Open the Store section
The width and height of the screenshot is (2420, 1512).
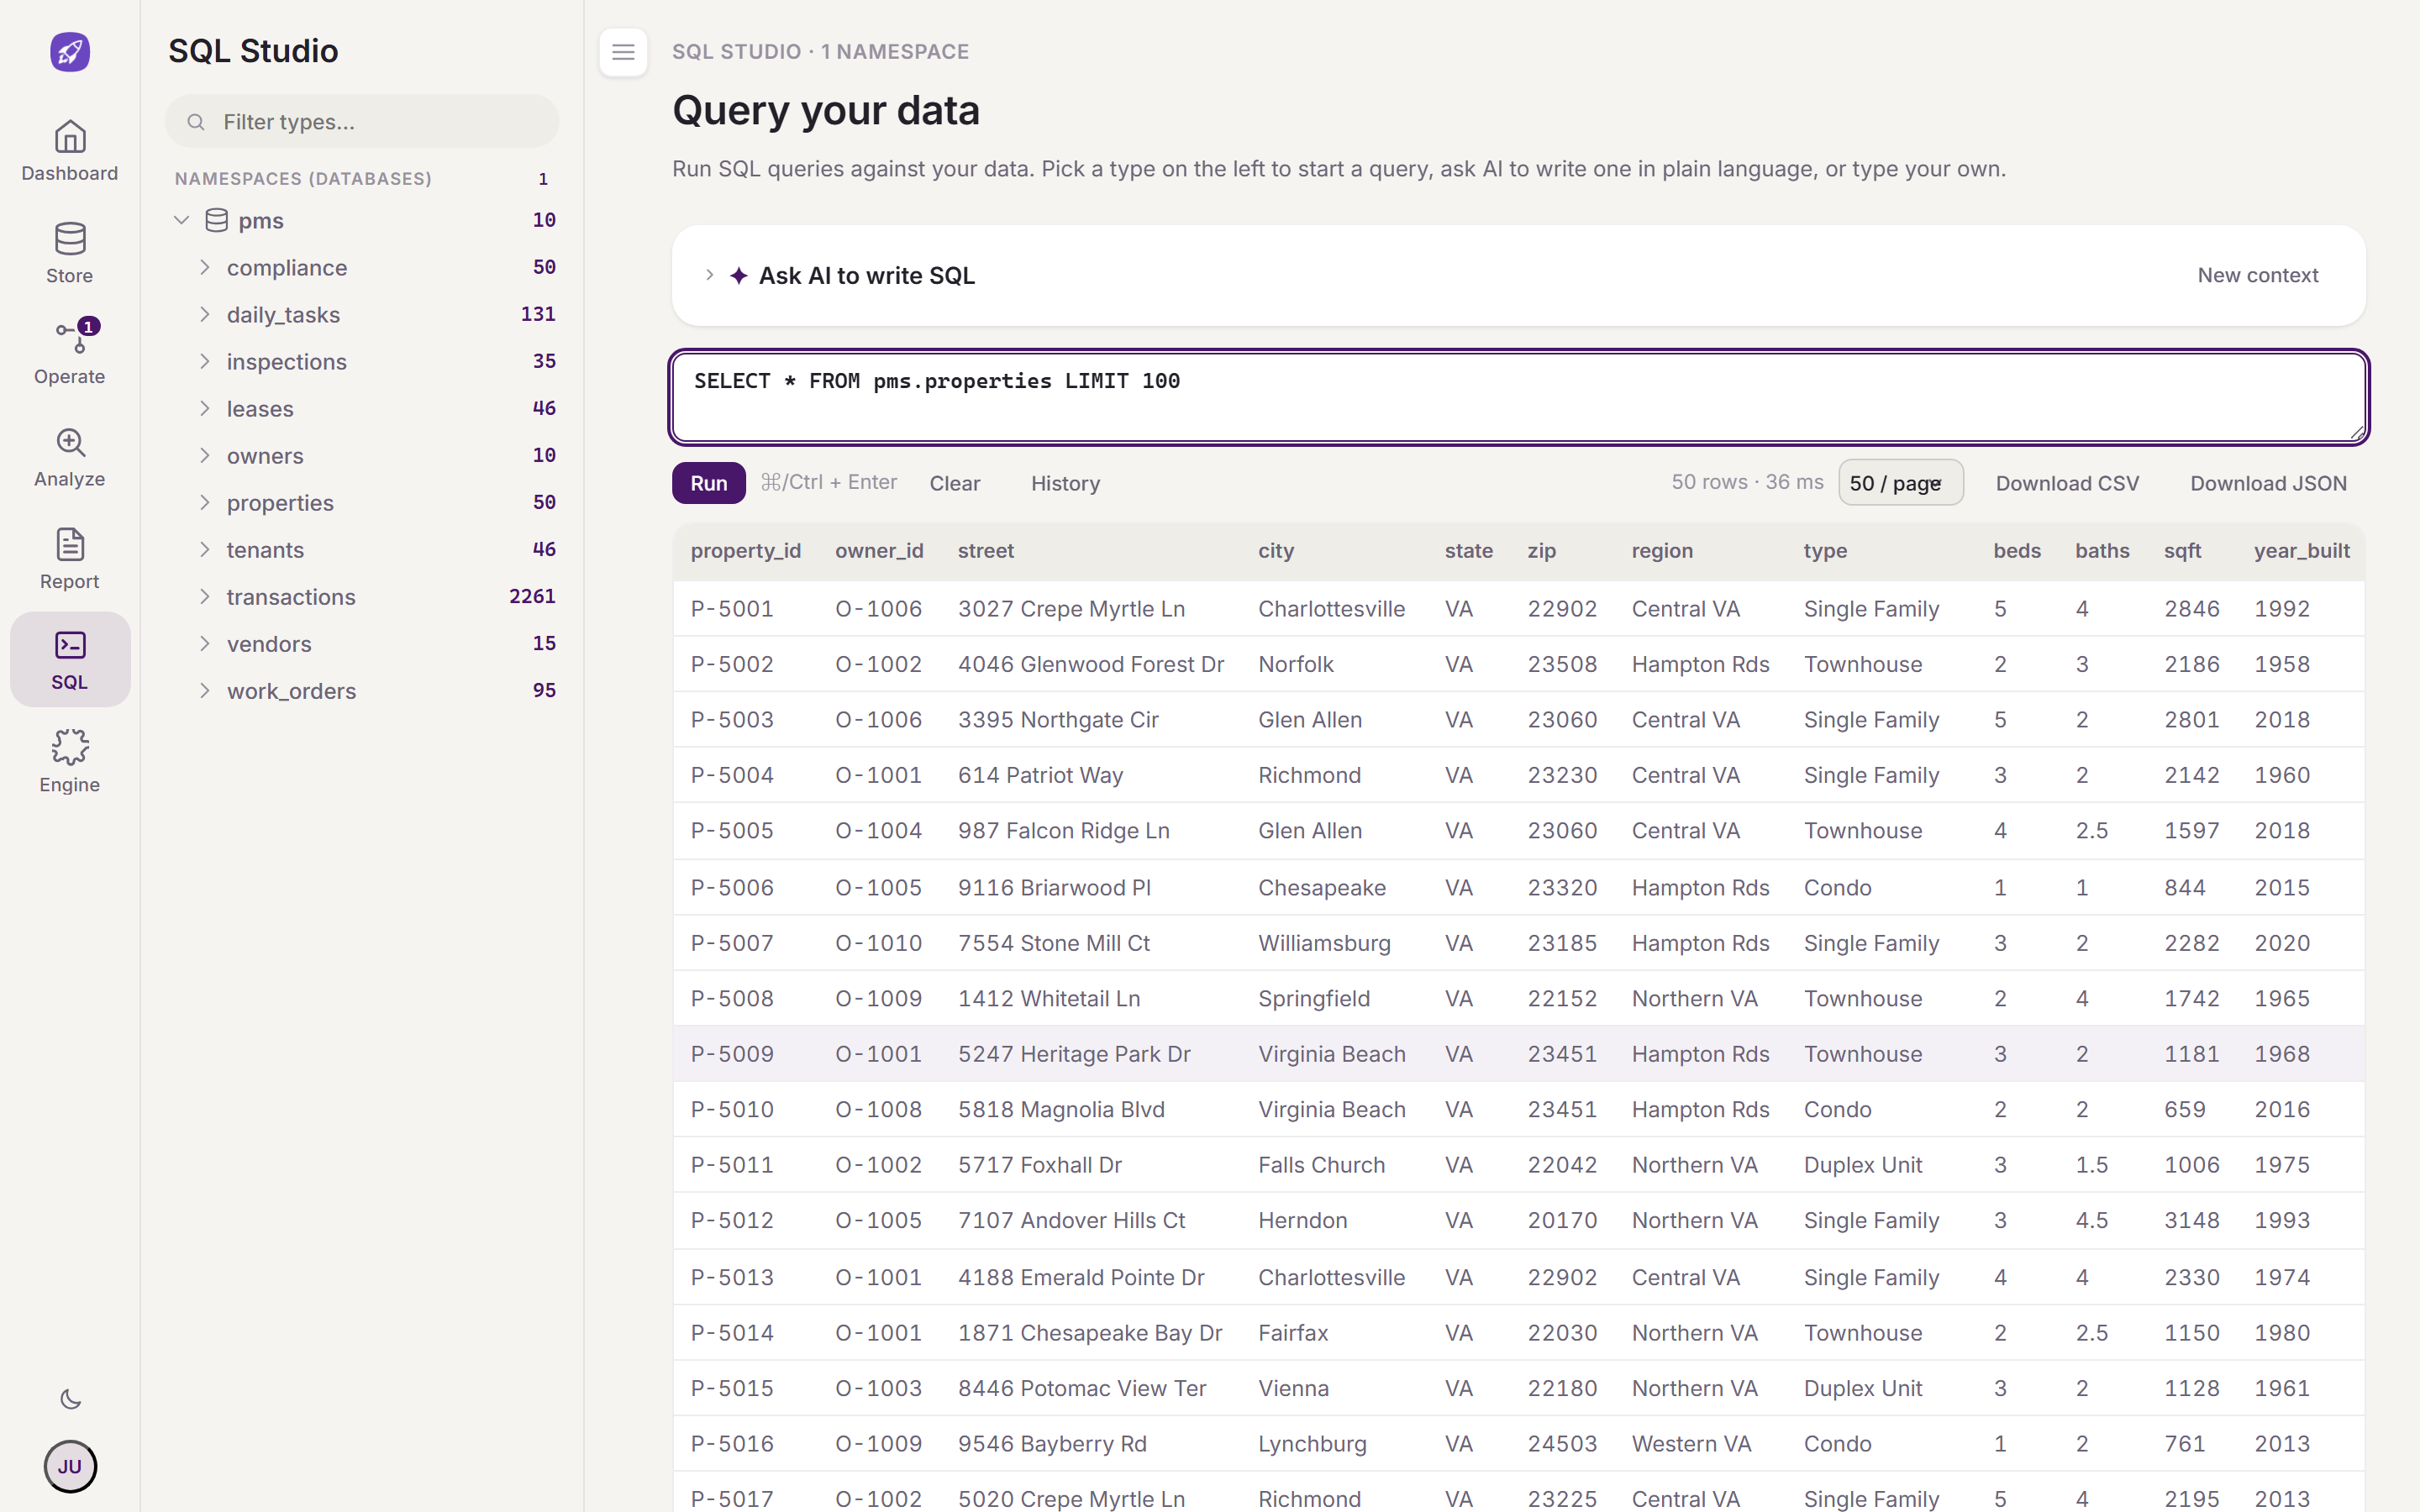[x=70, y=252]
